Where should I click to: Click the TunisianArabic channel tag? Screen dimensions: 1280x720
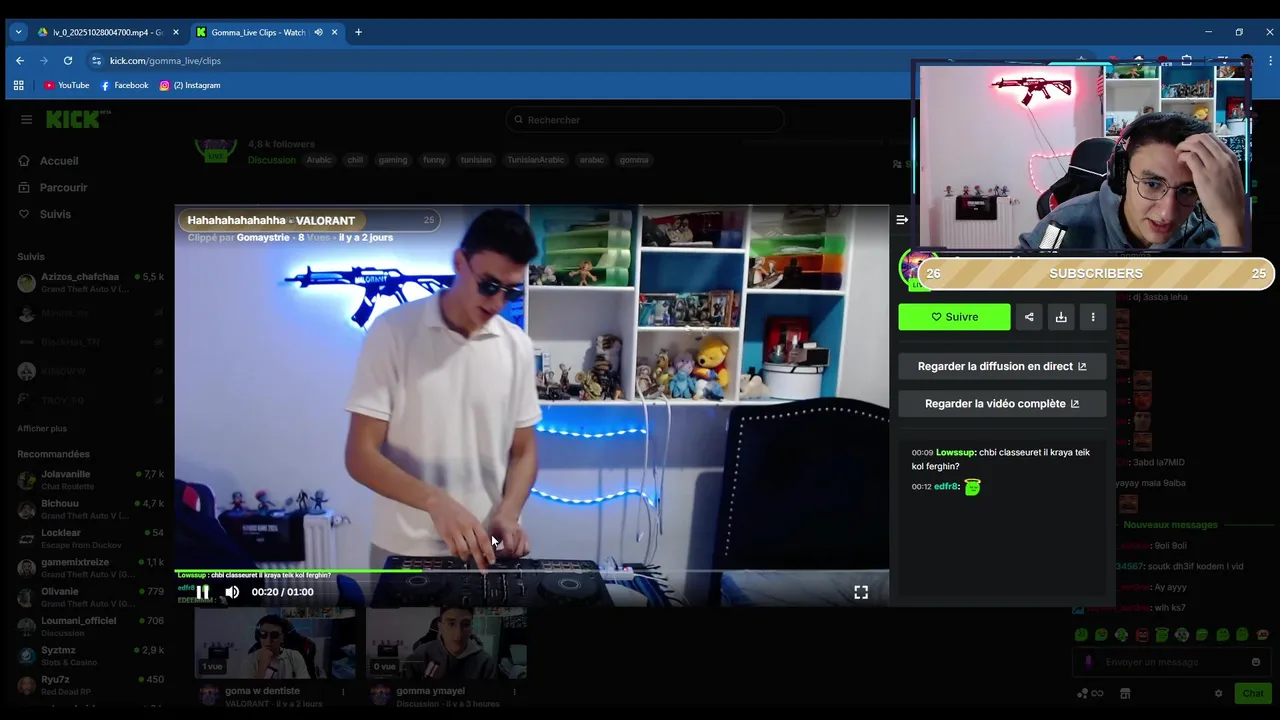536,160
